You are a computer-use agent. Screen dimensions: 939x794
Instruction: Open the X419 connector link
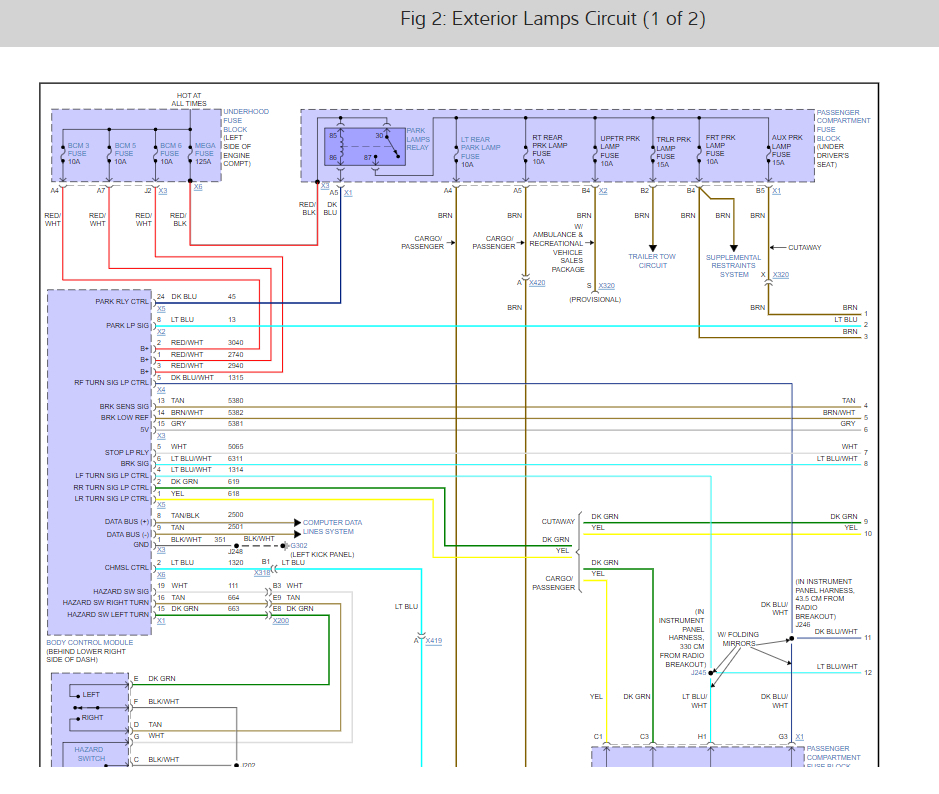[x=433, y=640]
